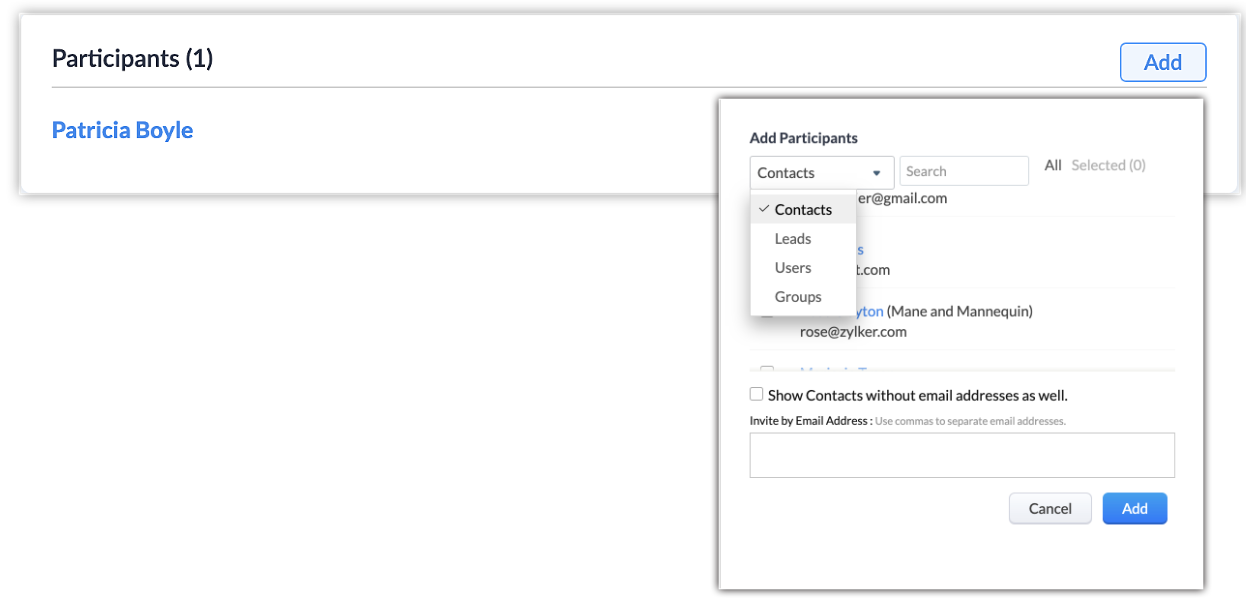Tick the partially visible checkbox below rose@zylker.com

point(767,371)
